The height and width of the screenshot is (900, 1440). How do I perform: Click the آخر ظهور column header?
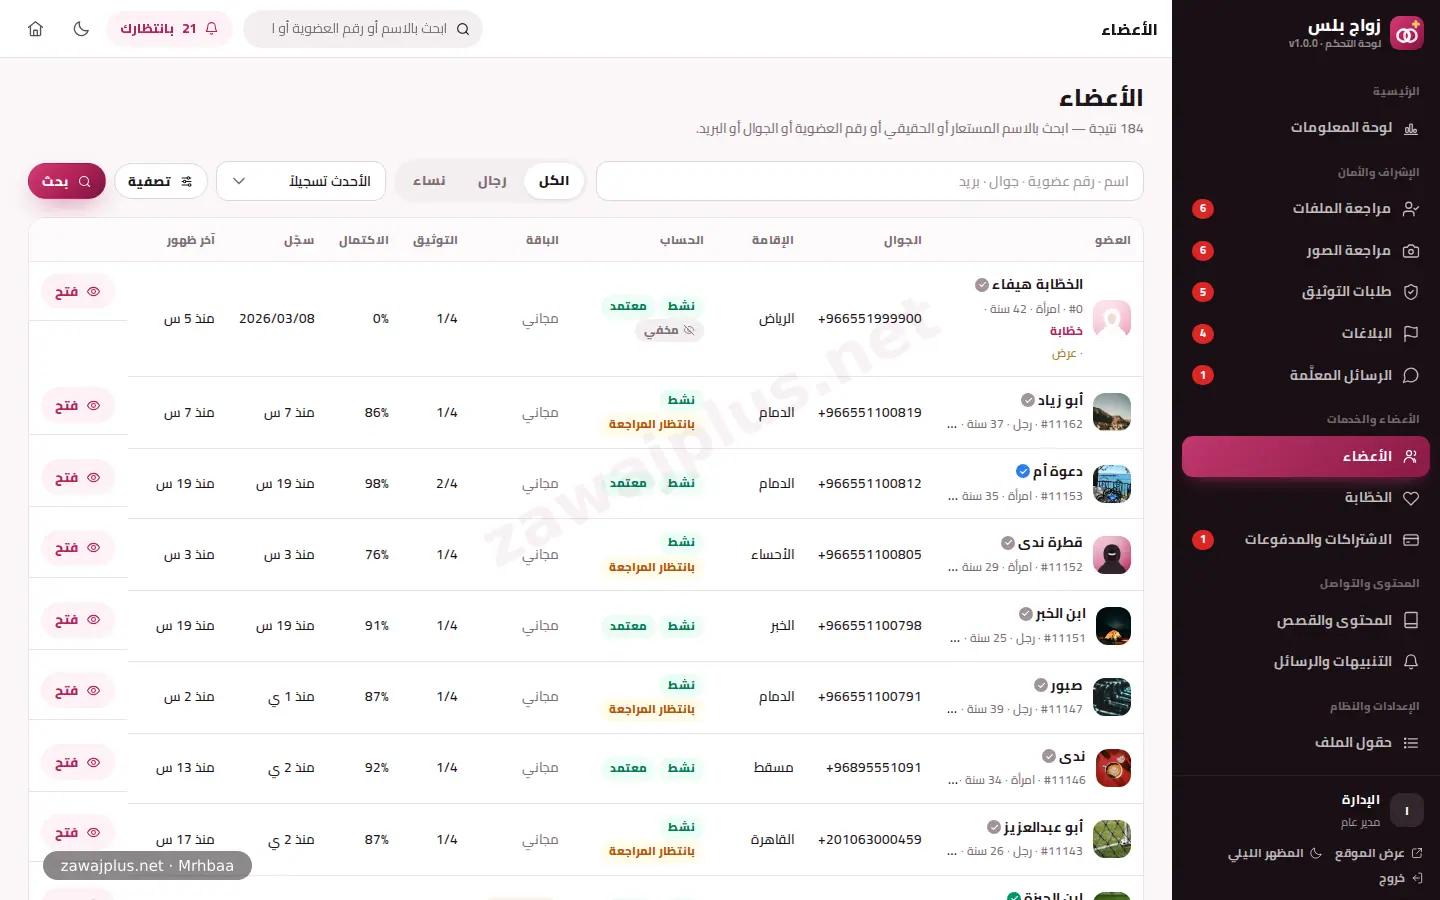(x=191, y=240)
